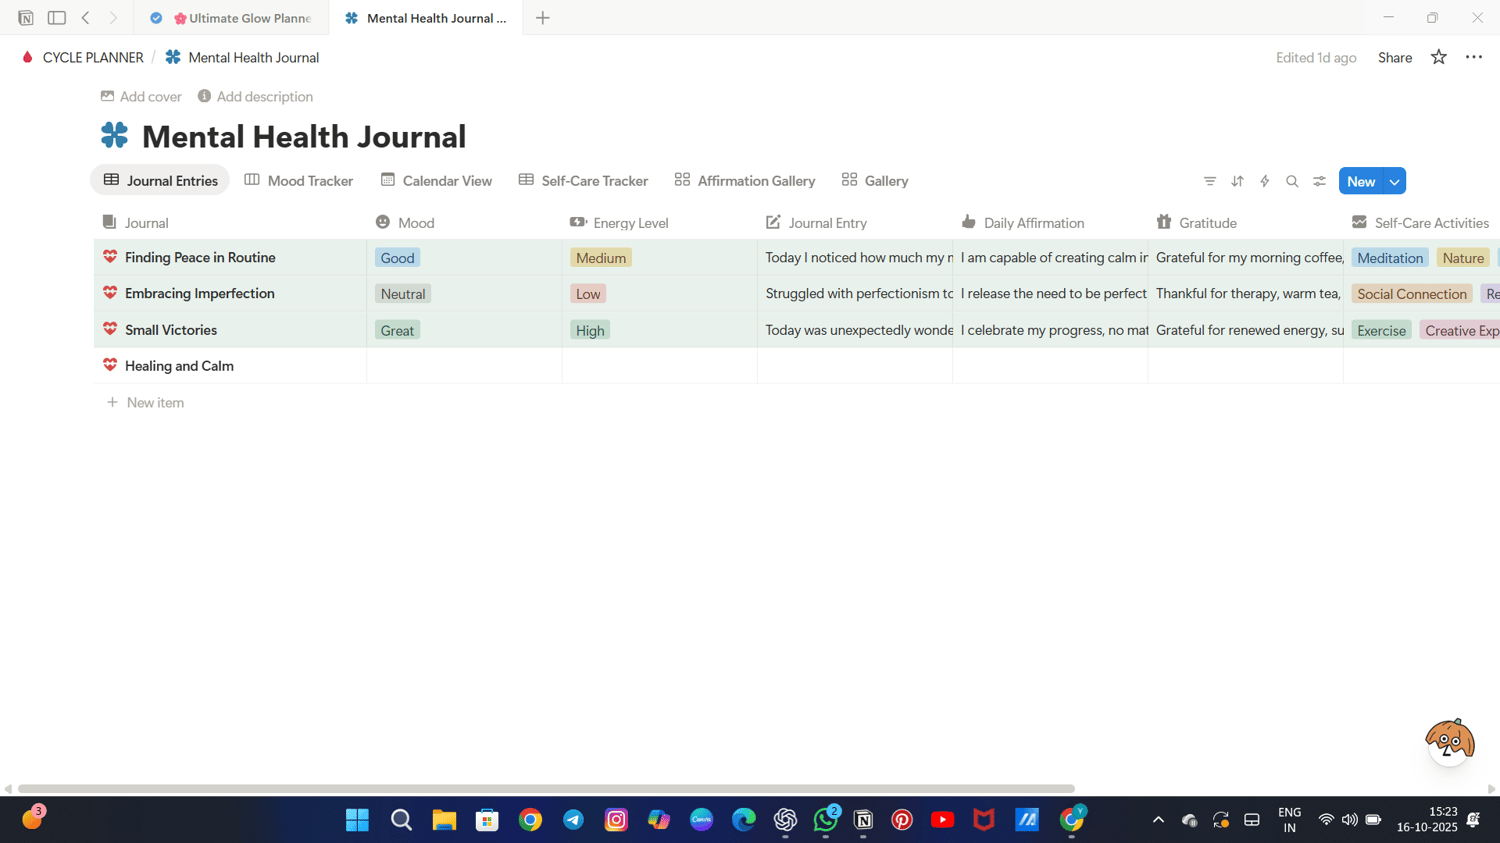
Task: Expand the New button dropdown arrow
Action: pyautogui.click(x=1395, y=181)
